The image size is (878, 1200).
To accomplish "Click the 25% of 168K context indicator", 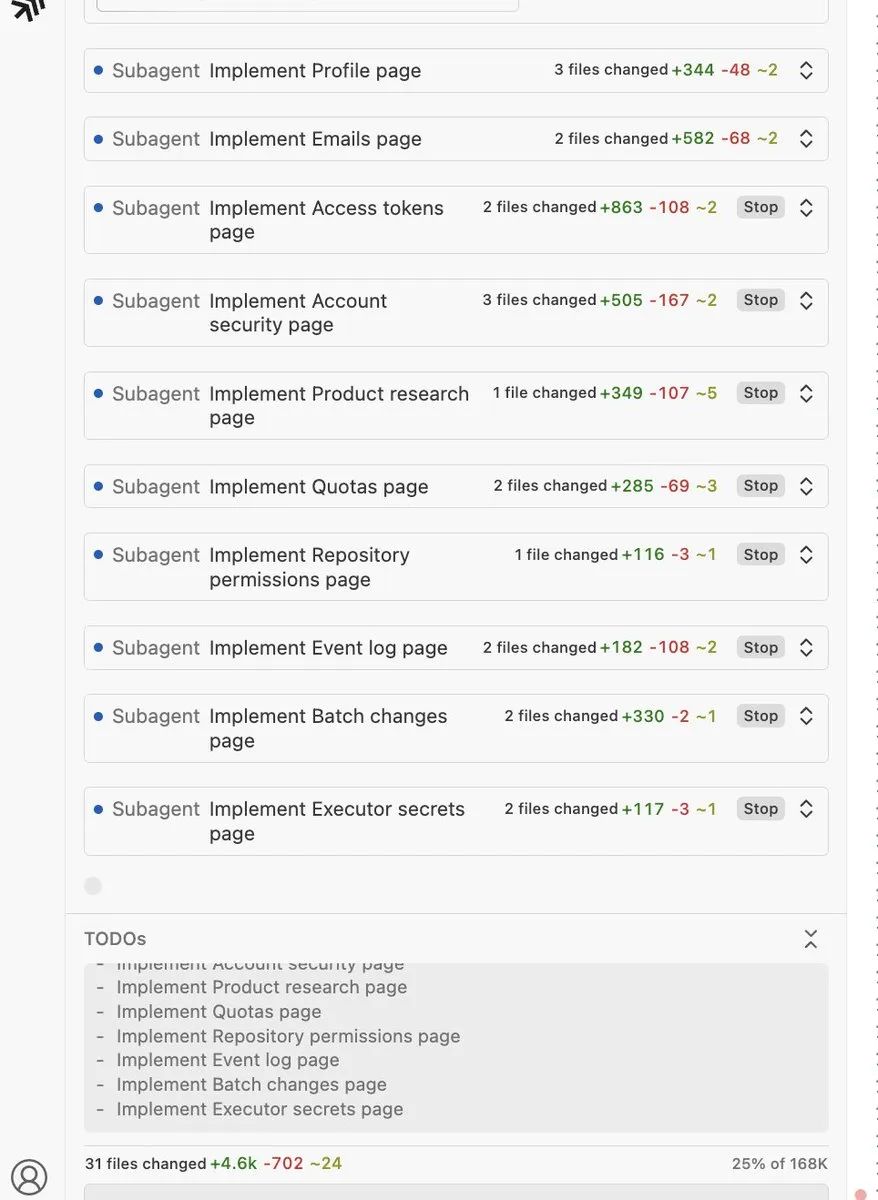I will [779, 1164].
